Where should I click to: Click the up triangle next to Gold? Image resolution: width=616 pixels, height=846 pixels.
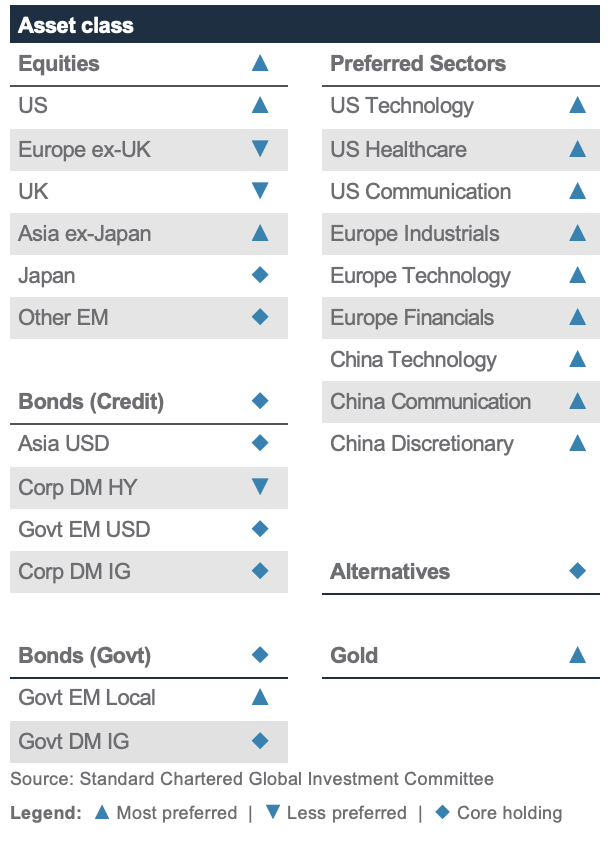pos(577,655)
